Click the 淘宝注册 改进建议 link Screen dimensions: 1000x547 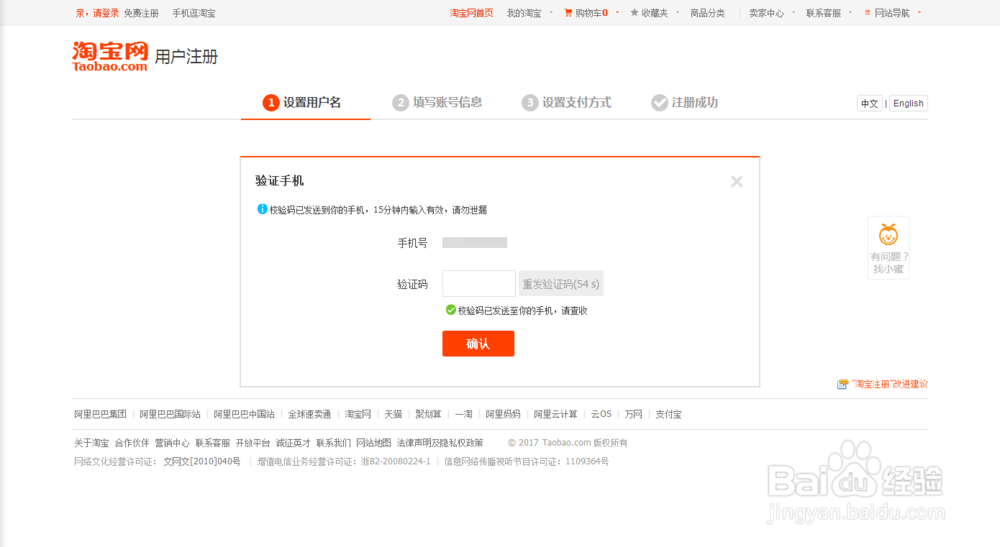pyautogui.click(x=890, y=384)
